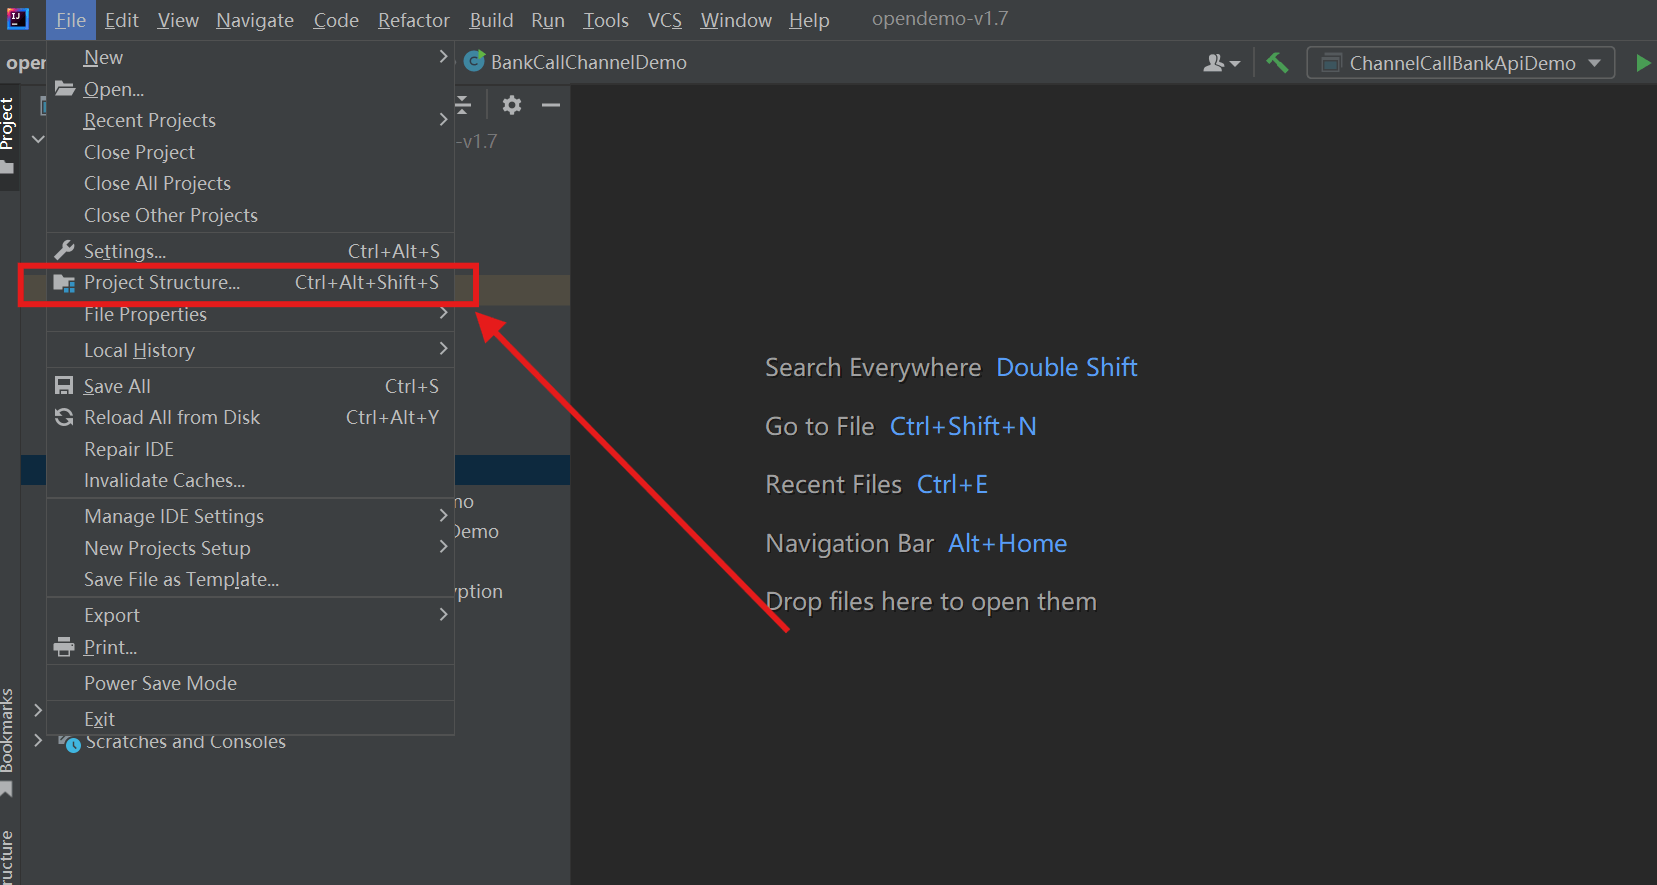Image resolution: width=1657 pixels, height=885 pixels.
Task: Open the Project panel gear options
Action: pyautogui.click(x=512, y=105)
